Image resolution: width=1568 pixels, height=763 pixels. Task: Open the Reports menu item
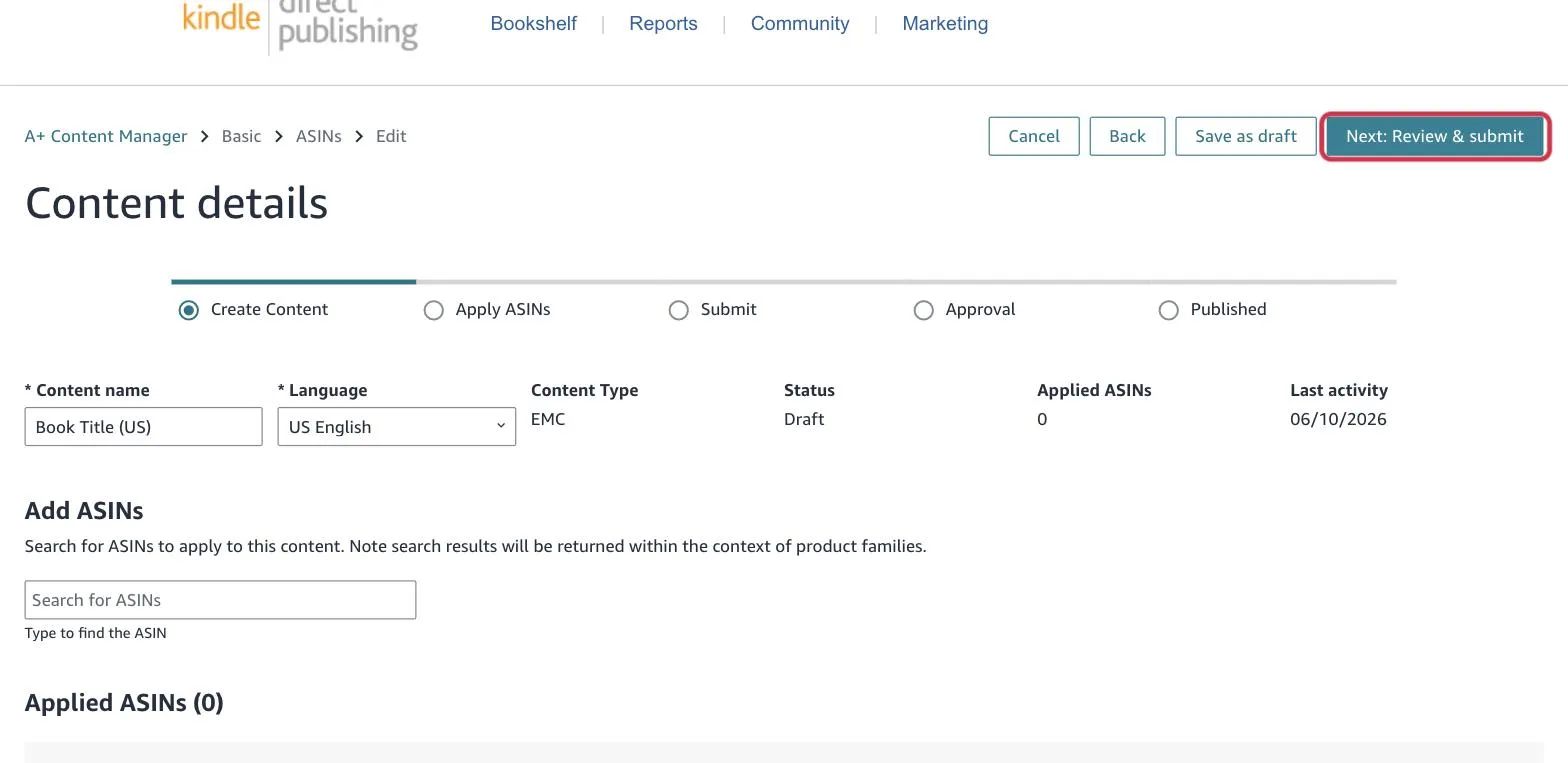[663, 23]
